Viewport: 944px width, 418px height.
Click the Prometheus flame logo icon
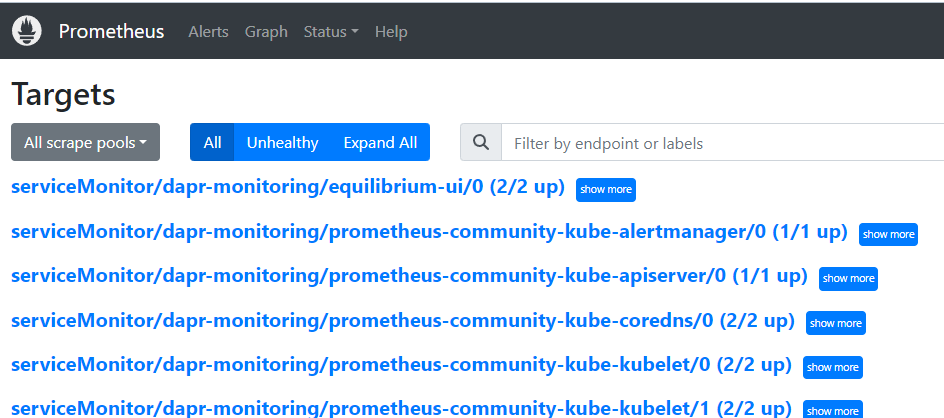[x=26, y=31]
